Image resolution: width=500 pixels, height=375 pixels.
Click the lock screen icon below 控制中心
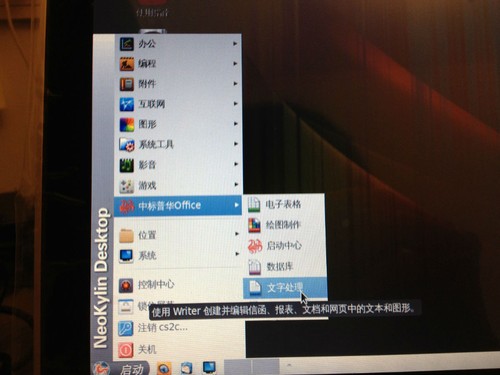126,307
